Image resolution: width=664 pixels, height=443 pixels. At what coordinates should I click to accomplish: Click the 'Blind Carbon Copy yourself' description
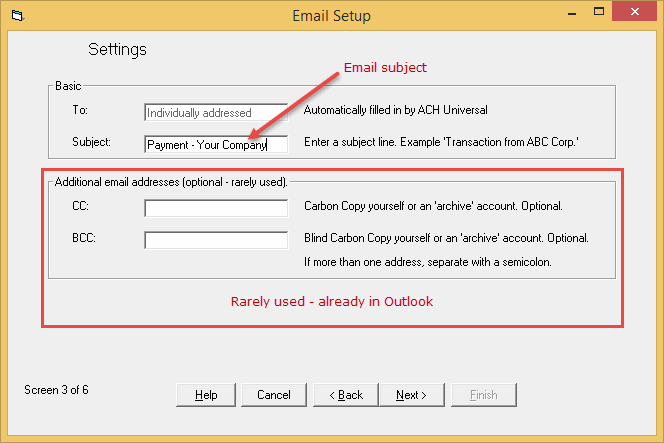[446, 238]
